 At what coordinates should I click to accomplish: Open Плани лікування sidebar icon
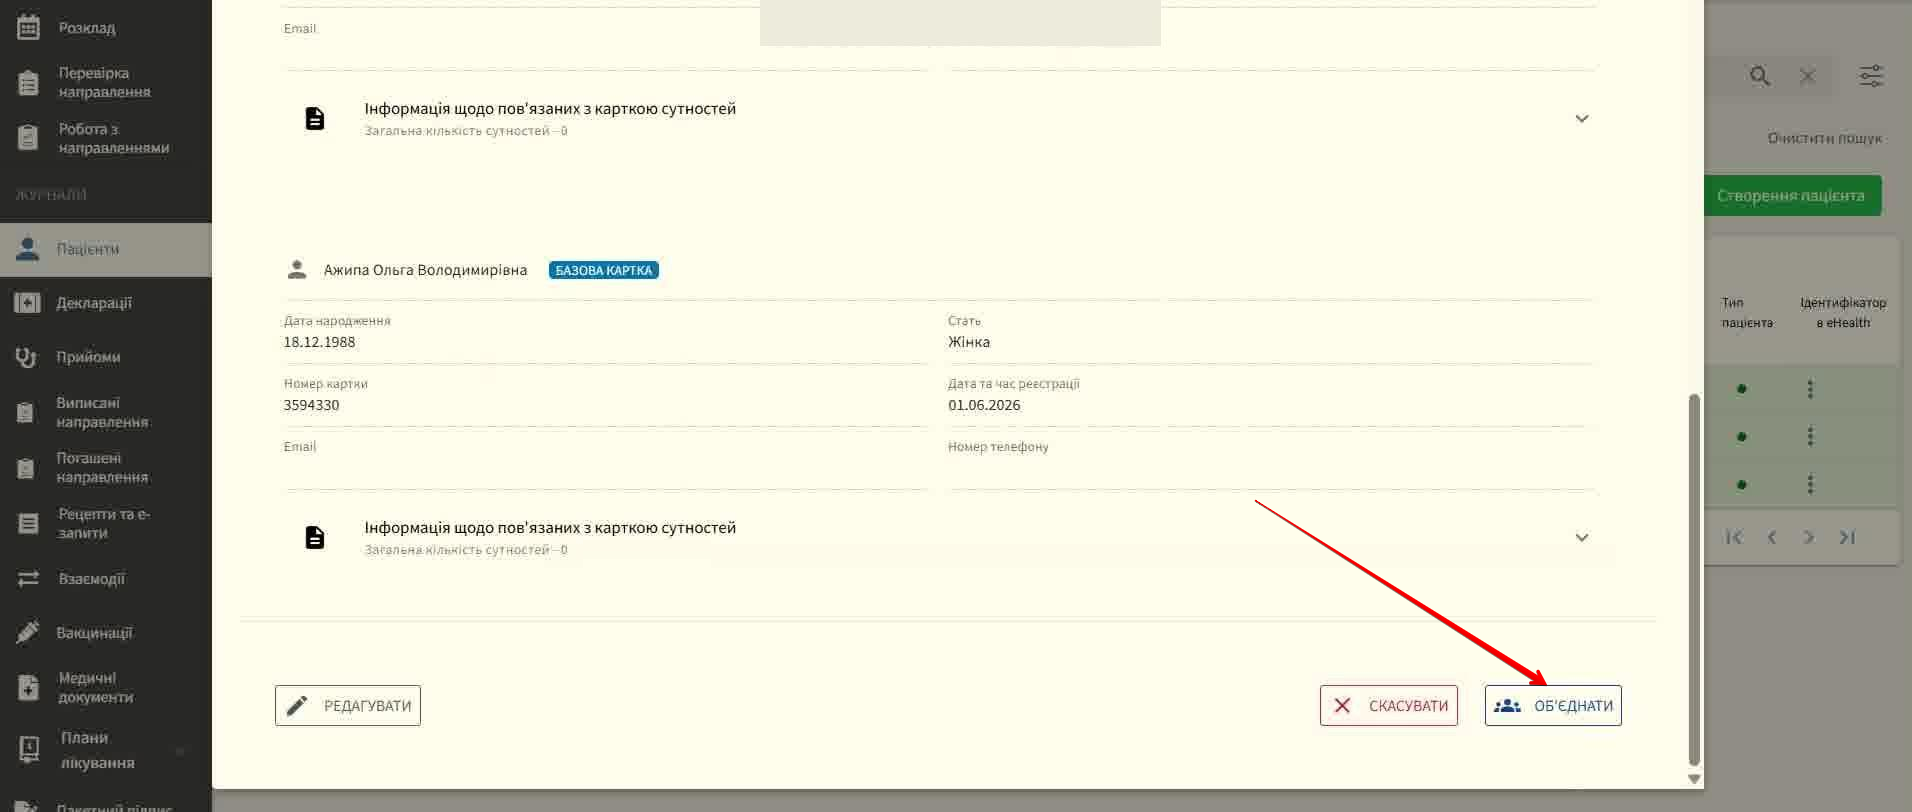click(x=29, y=749)
